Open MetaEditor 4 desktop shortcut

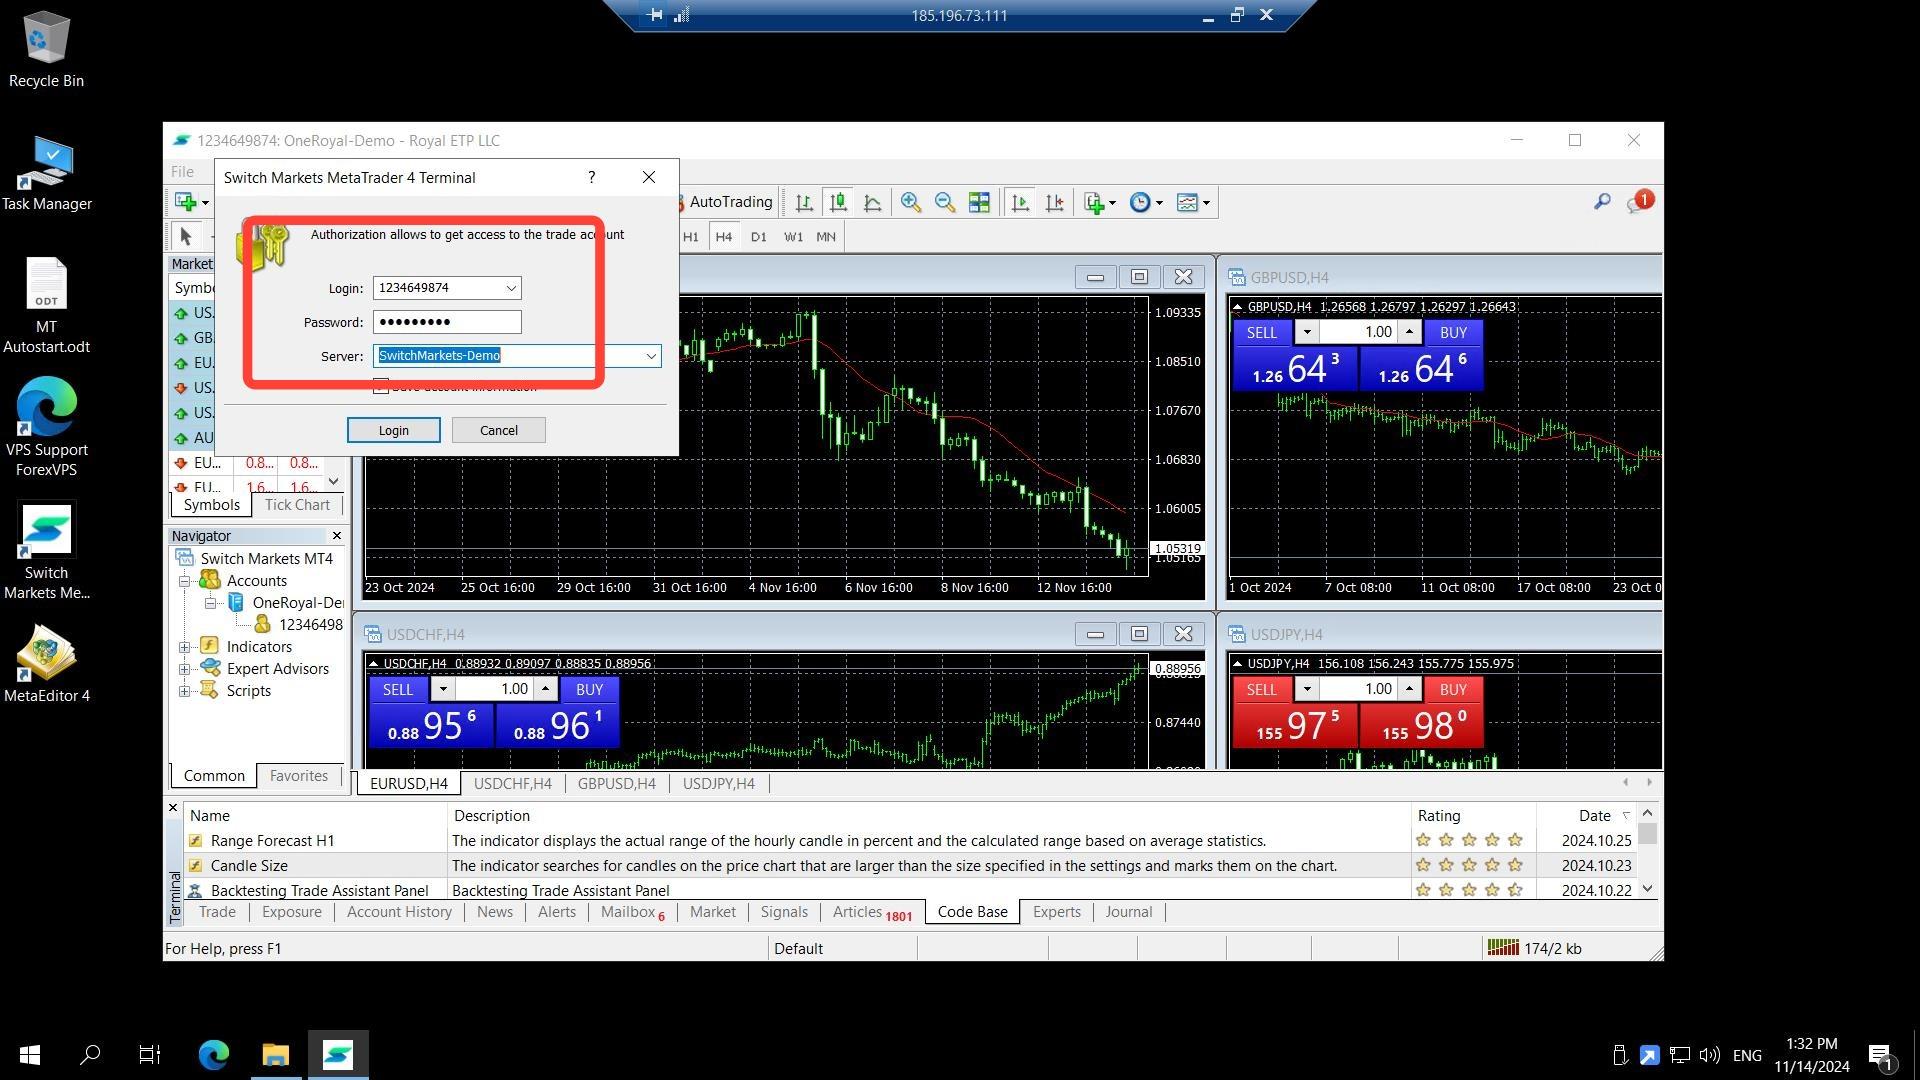pos(46,663)
